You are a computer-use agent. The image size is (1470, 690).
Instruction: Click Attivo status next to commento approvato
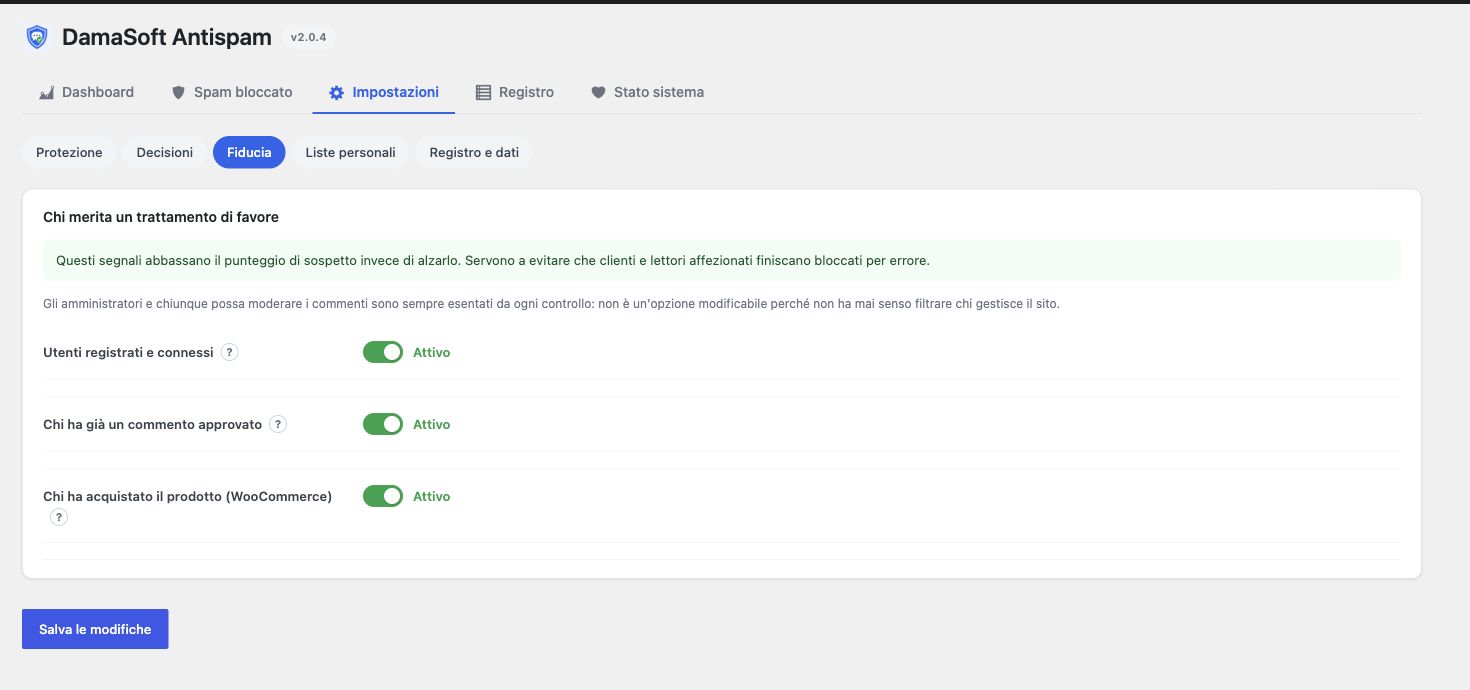(432, 424)
